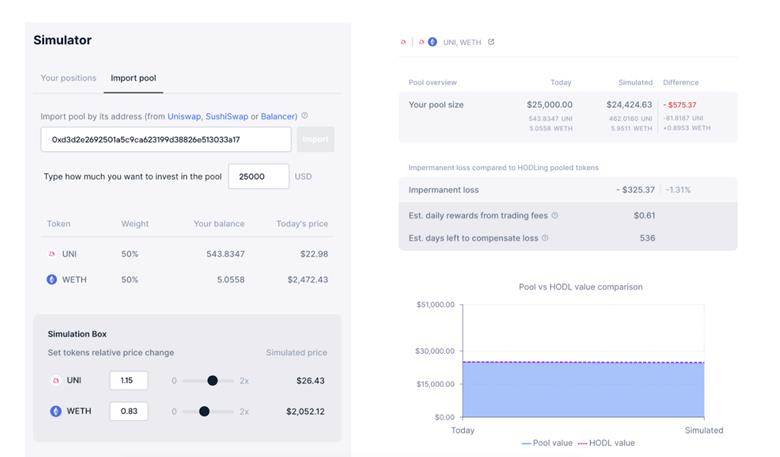This screenshot has height=457, width=780.
Task: Open the Uniswap link
Action: pyautogui.click(x=184, y=116)
